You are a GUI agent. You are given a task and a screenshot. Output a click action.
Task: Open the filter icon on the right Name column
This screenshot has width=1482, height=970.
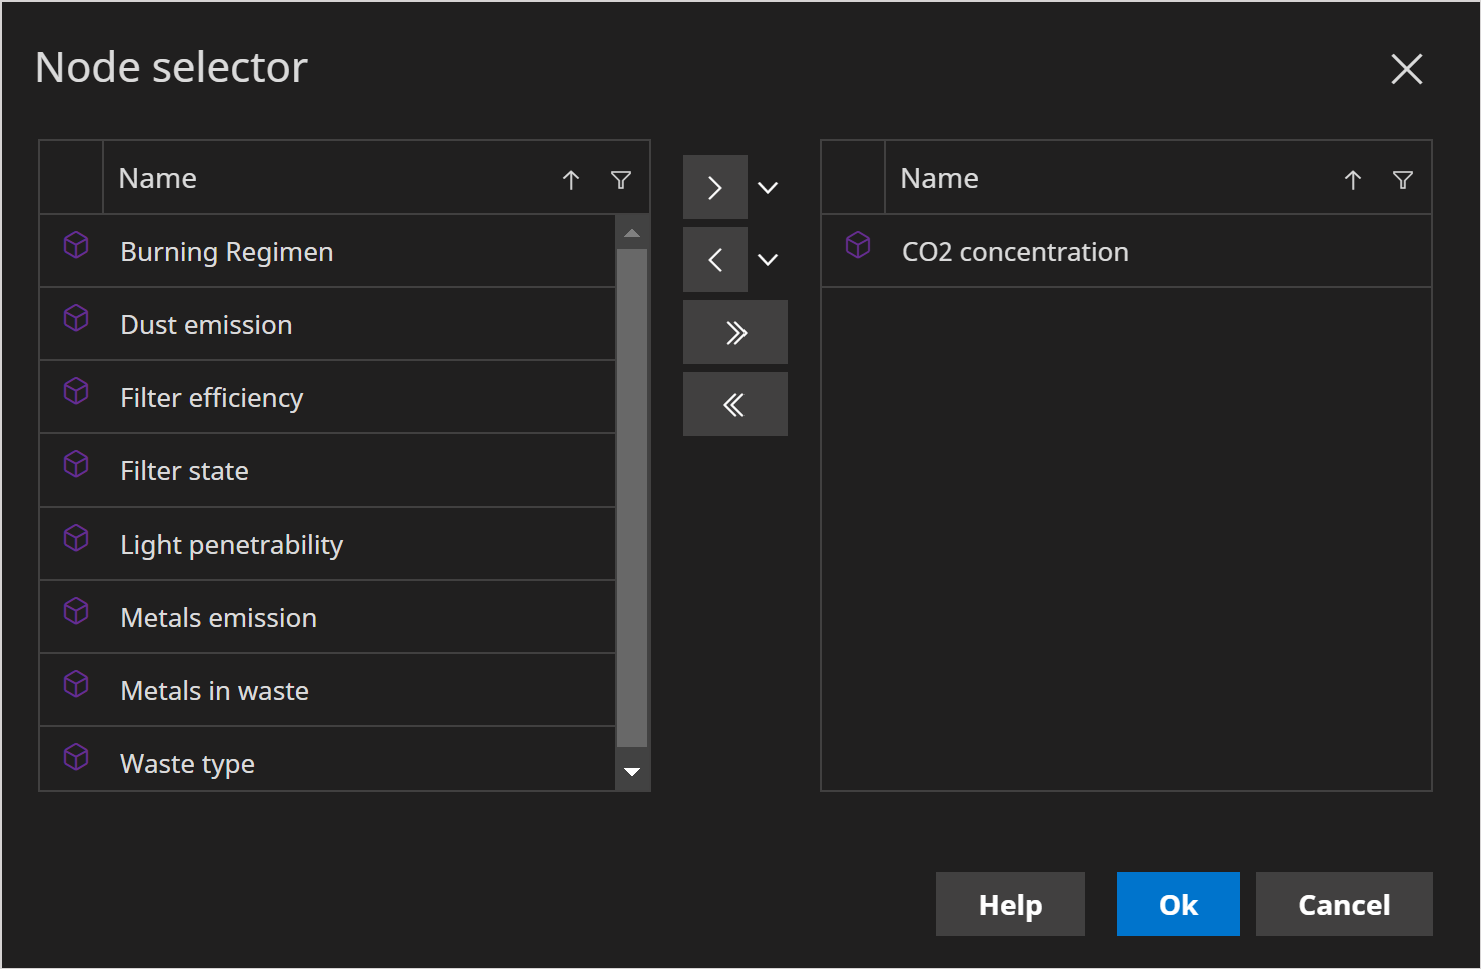point(1403,180)
